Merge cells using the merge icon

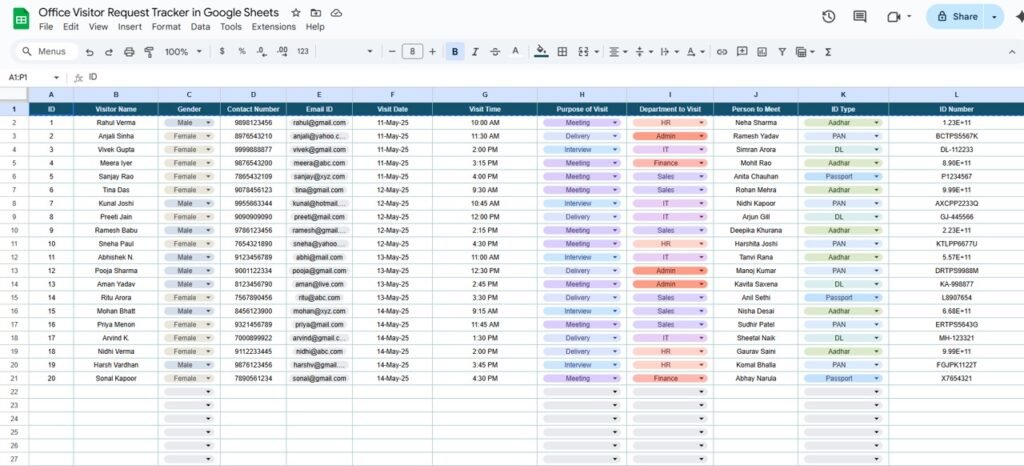pyautogui.click(x=584, y=52)
